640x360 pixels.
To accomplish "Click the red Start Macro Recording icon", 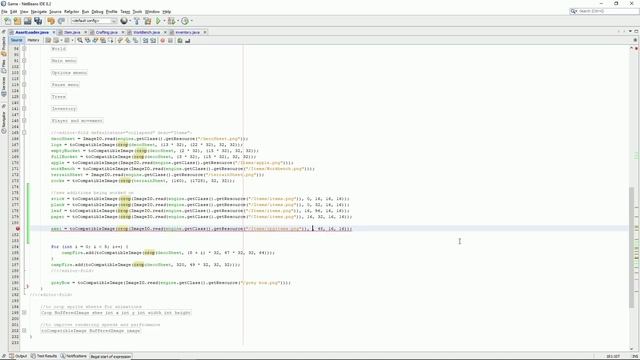I will click(x=162, y=40).
